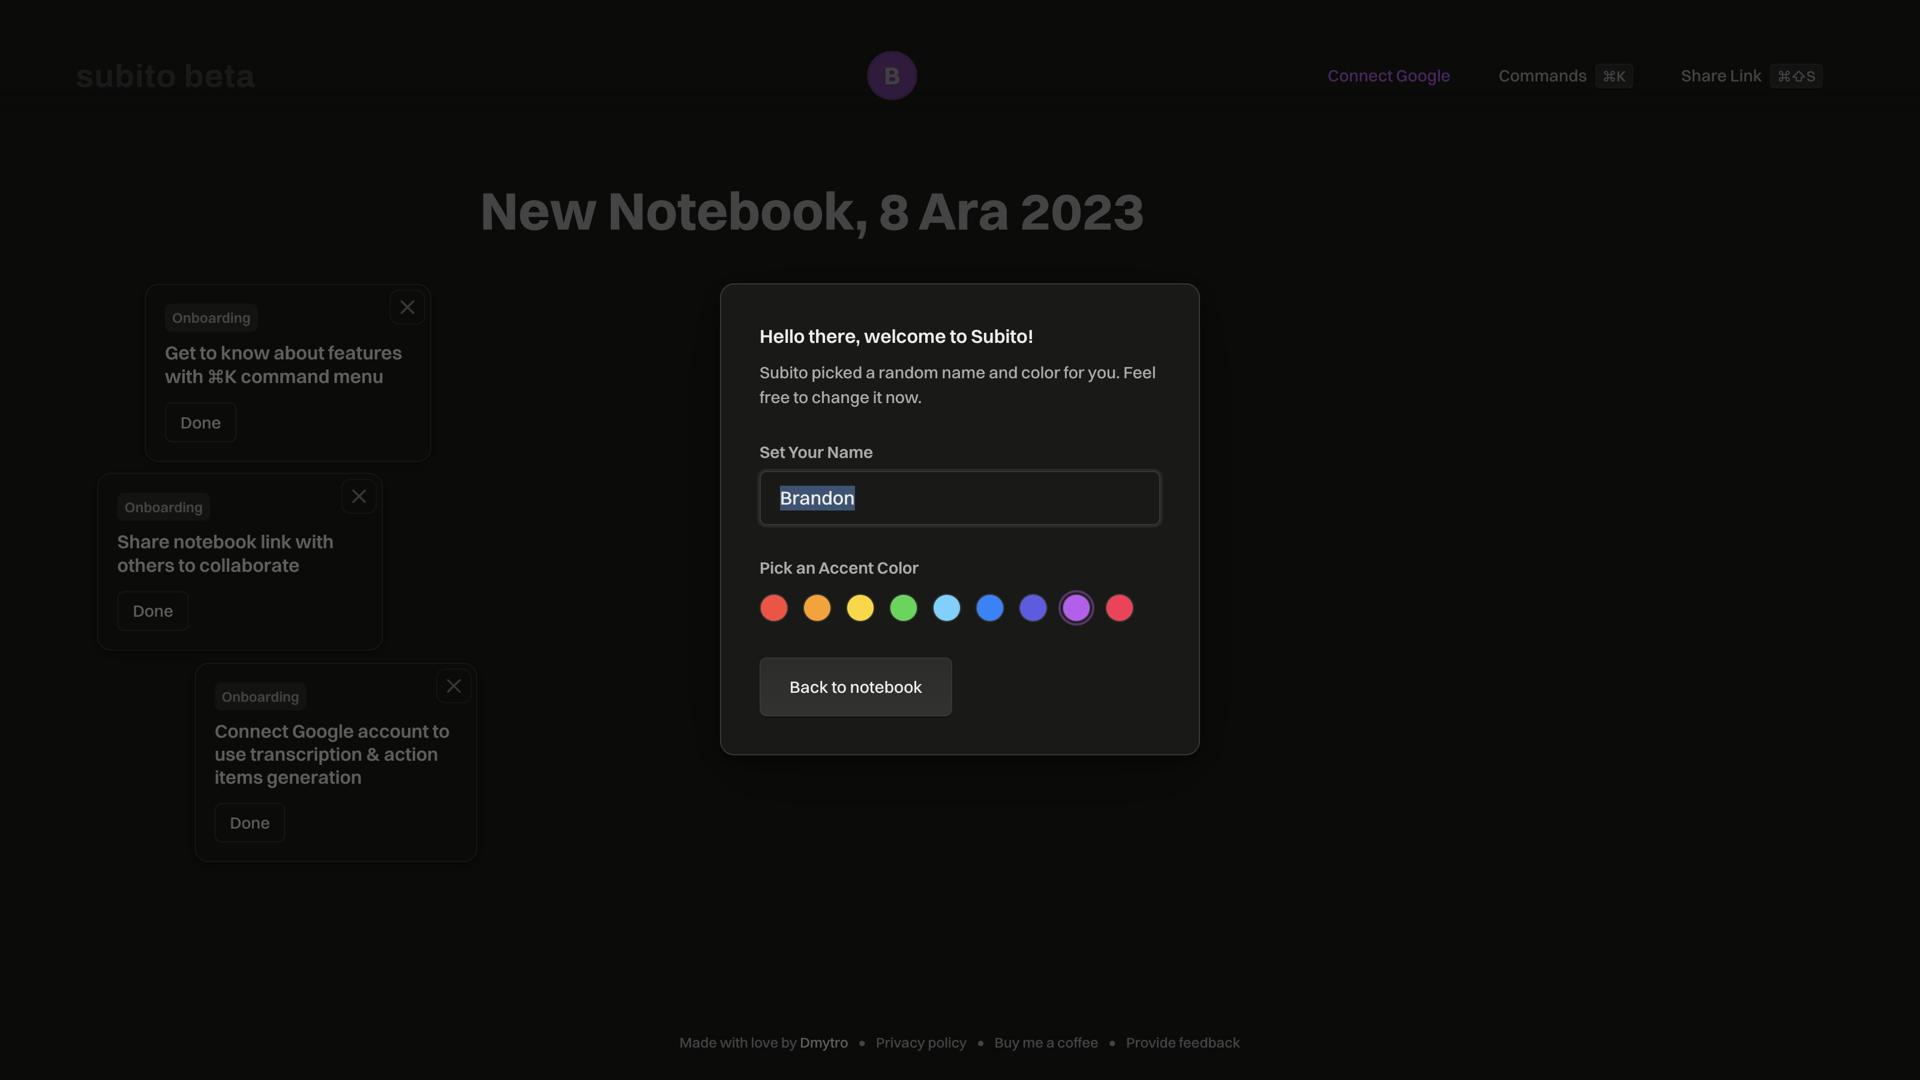Pick the pink-red accent color at the end
The width and height of the screenshot is (1920, 1080).
click(x=1120, y=608)
